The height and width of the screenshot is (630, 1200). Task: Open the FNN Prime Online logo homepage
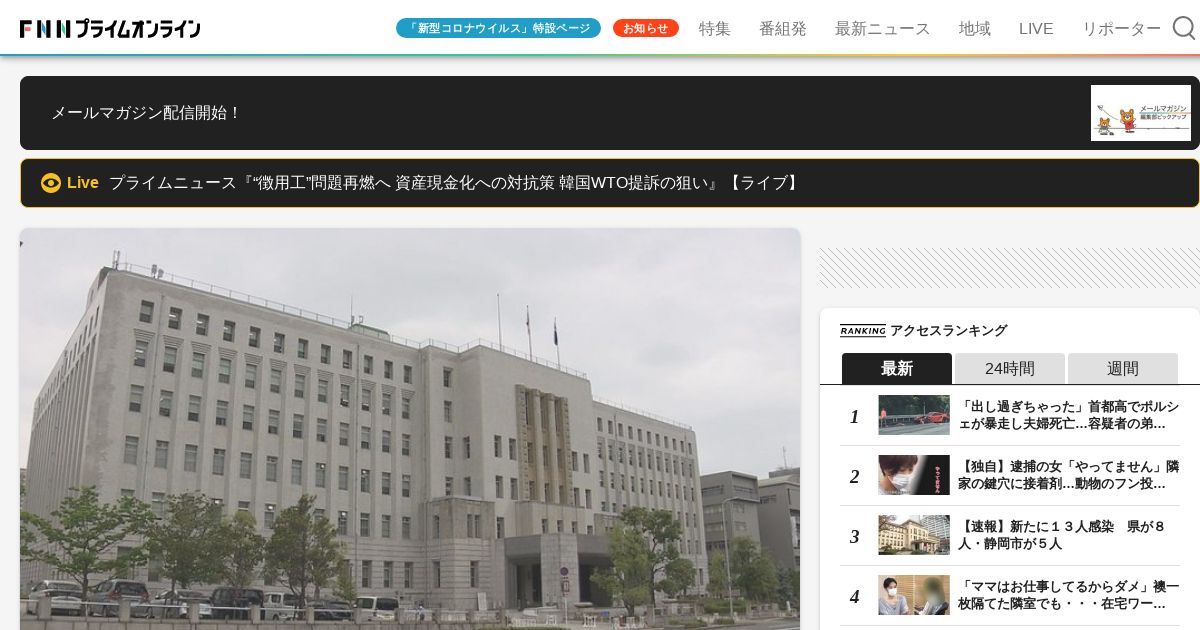pos(110,29)
